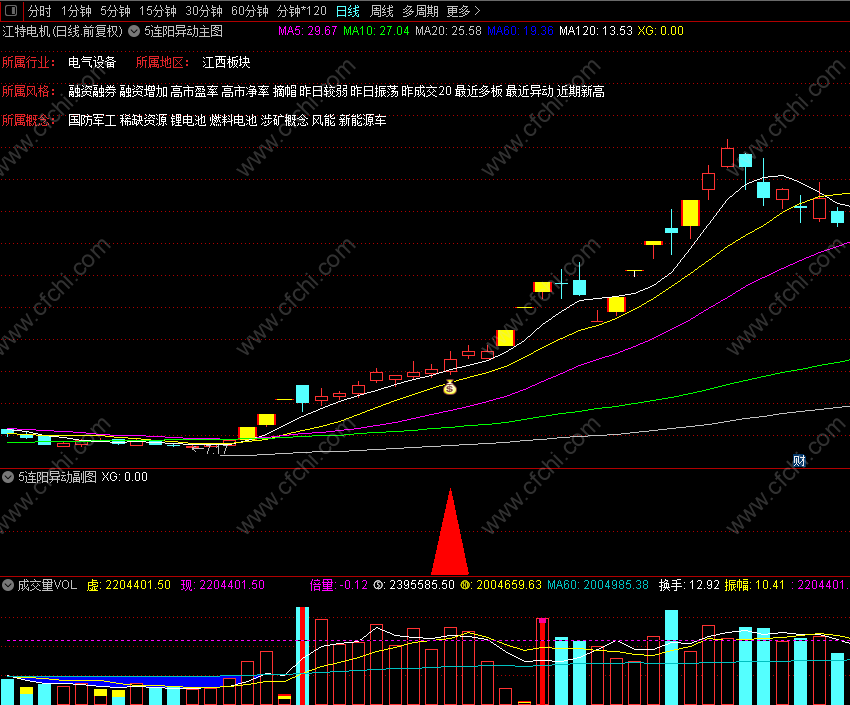This screenshot has height=705, width=850.
Task: Click the 振幅: 10.41 amplitude value
Action: 755,585
